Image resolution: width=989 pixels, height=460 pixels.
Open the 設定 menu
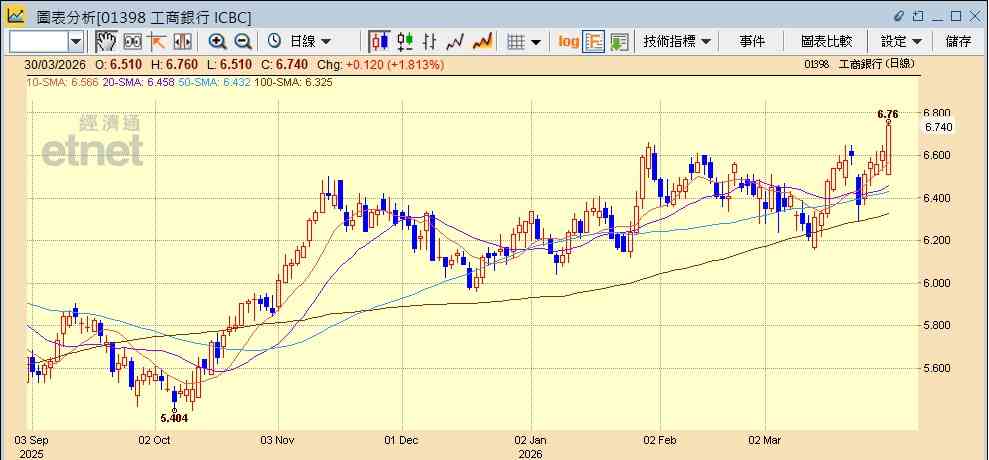click(901, 42)
